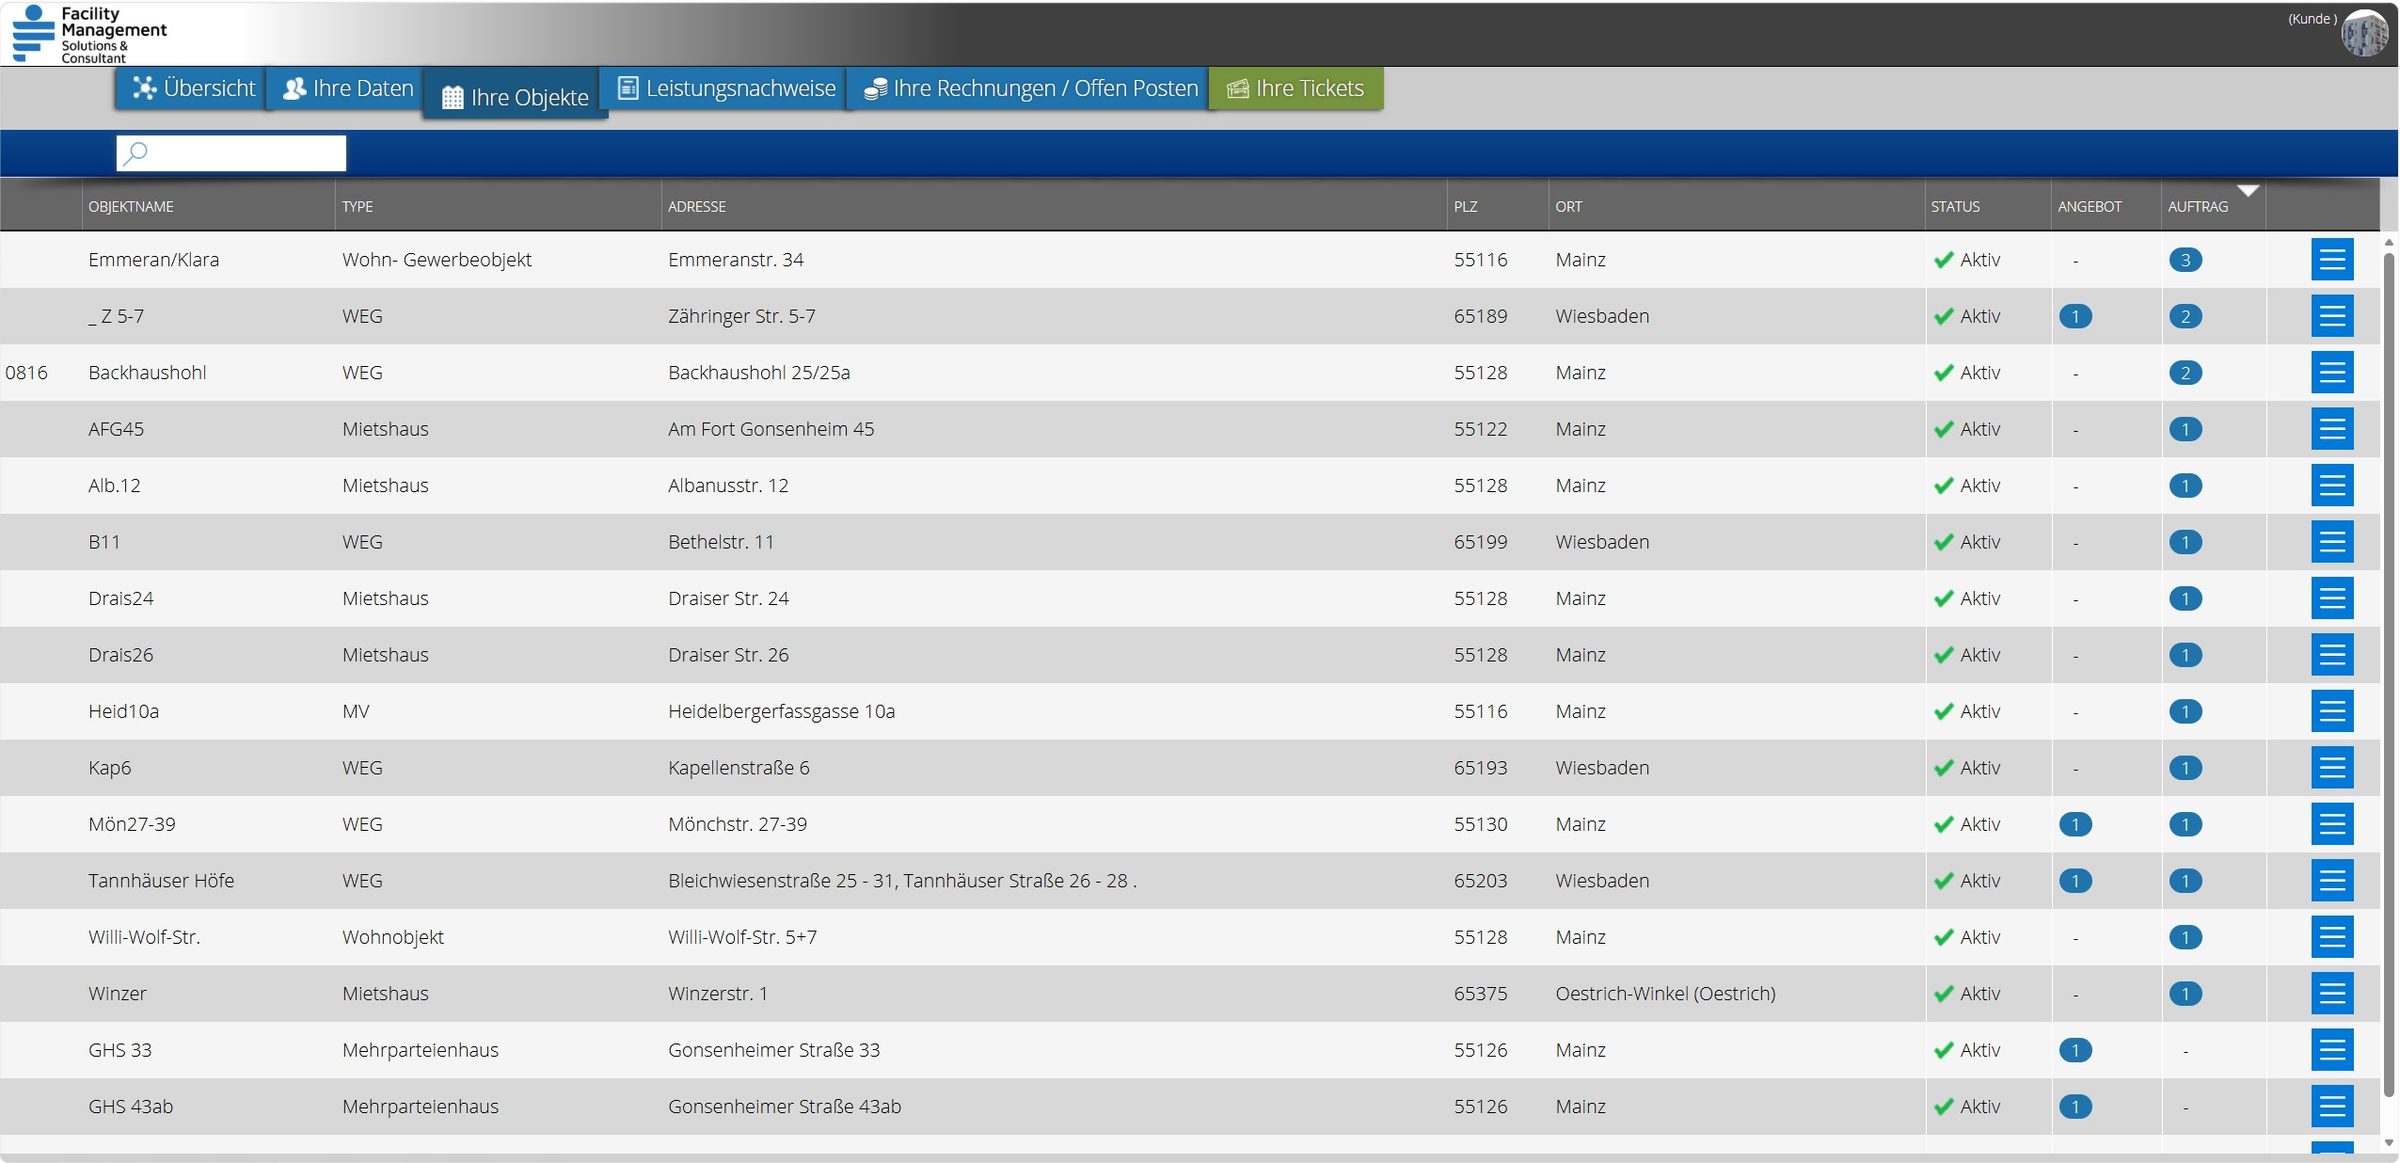Click Angebot badge 1 for Mön27-39
Image resolution: width=2400 pixels, height=1163 pixels.
click(2075, 825)
